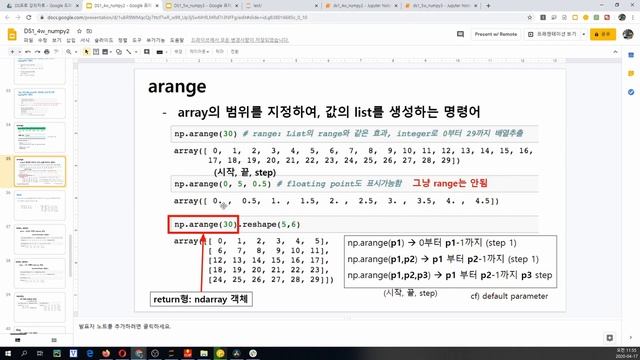Click the transition button in toolbar
Image resolution: width=640 pixels, height=360 pixels.
click(234, 52)
